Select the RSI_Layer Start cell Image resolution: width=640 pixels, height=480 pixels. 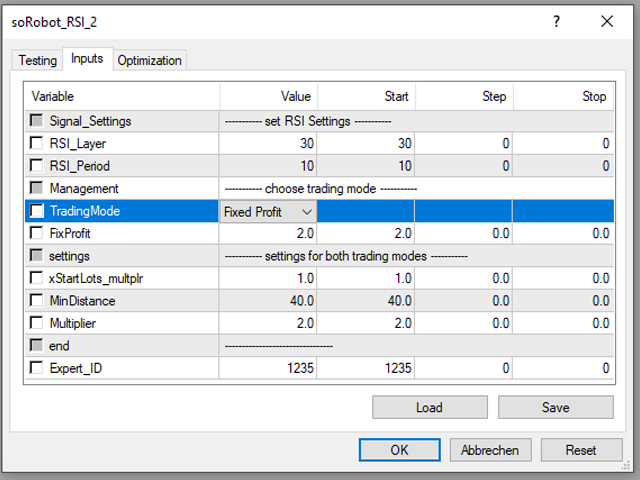coord(366,143)
